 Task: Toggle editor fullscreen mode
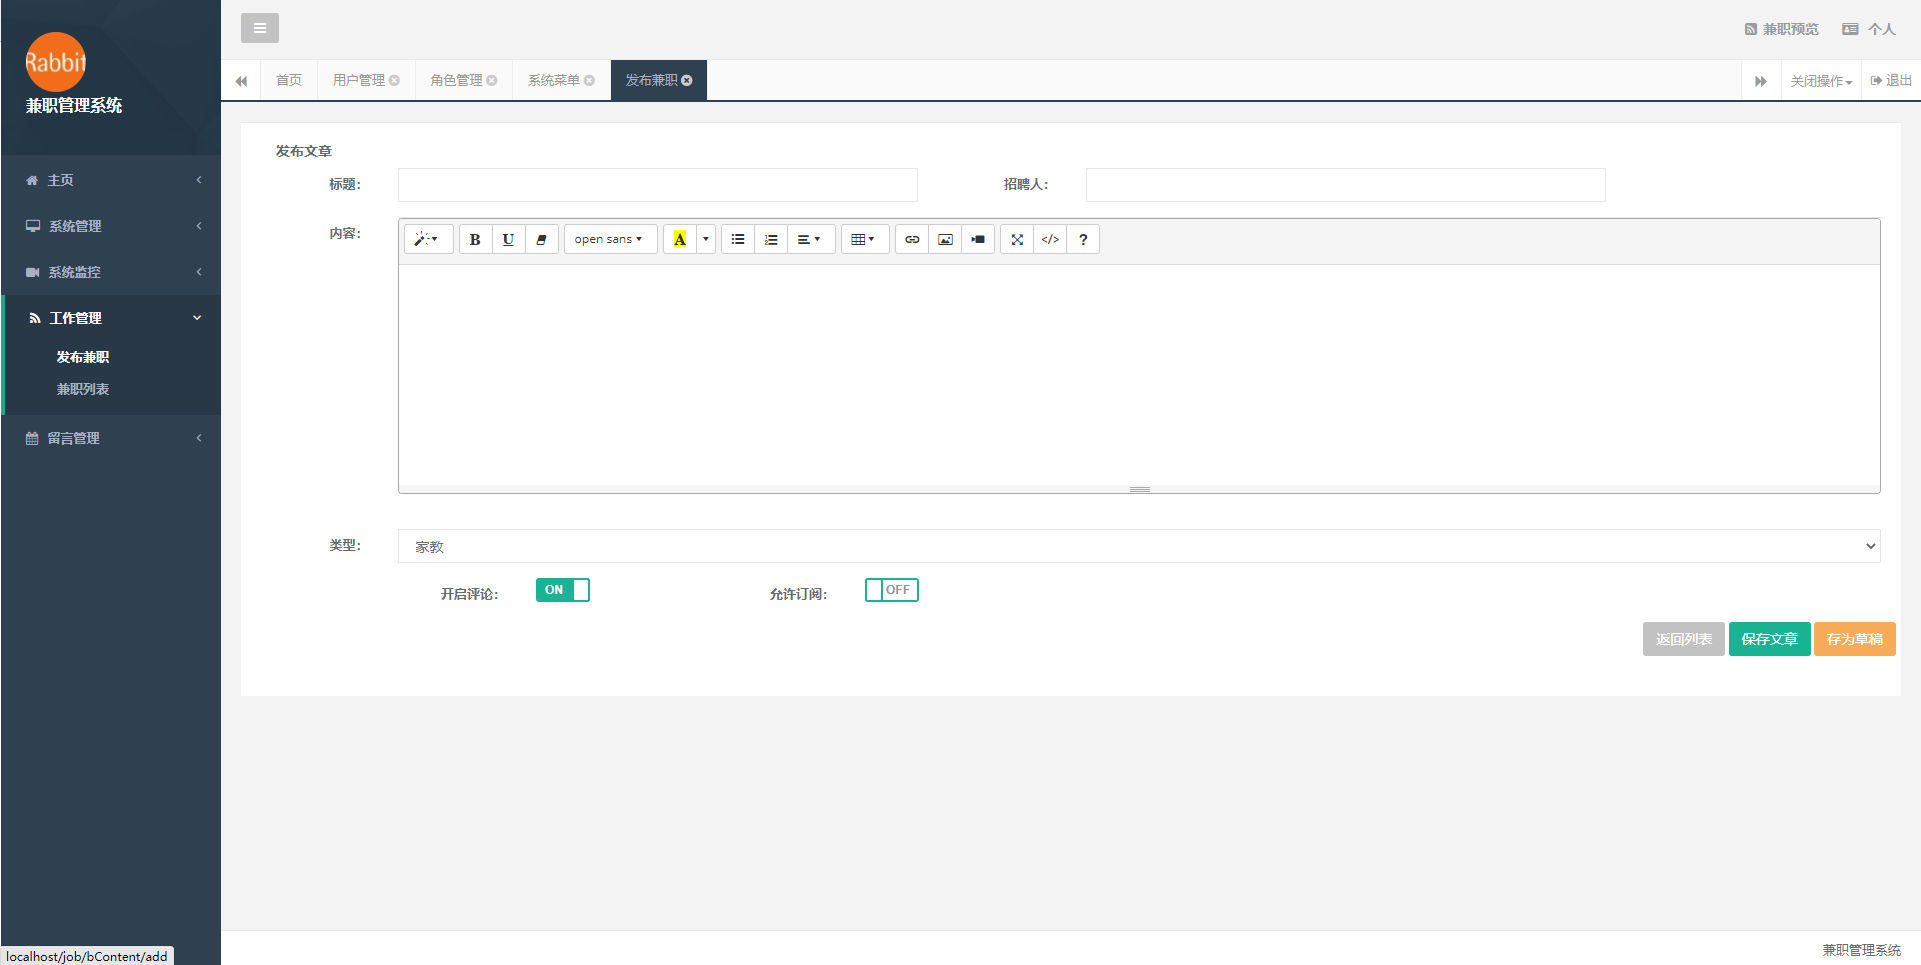click(x=1017, y=239)
